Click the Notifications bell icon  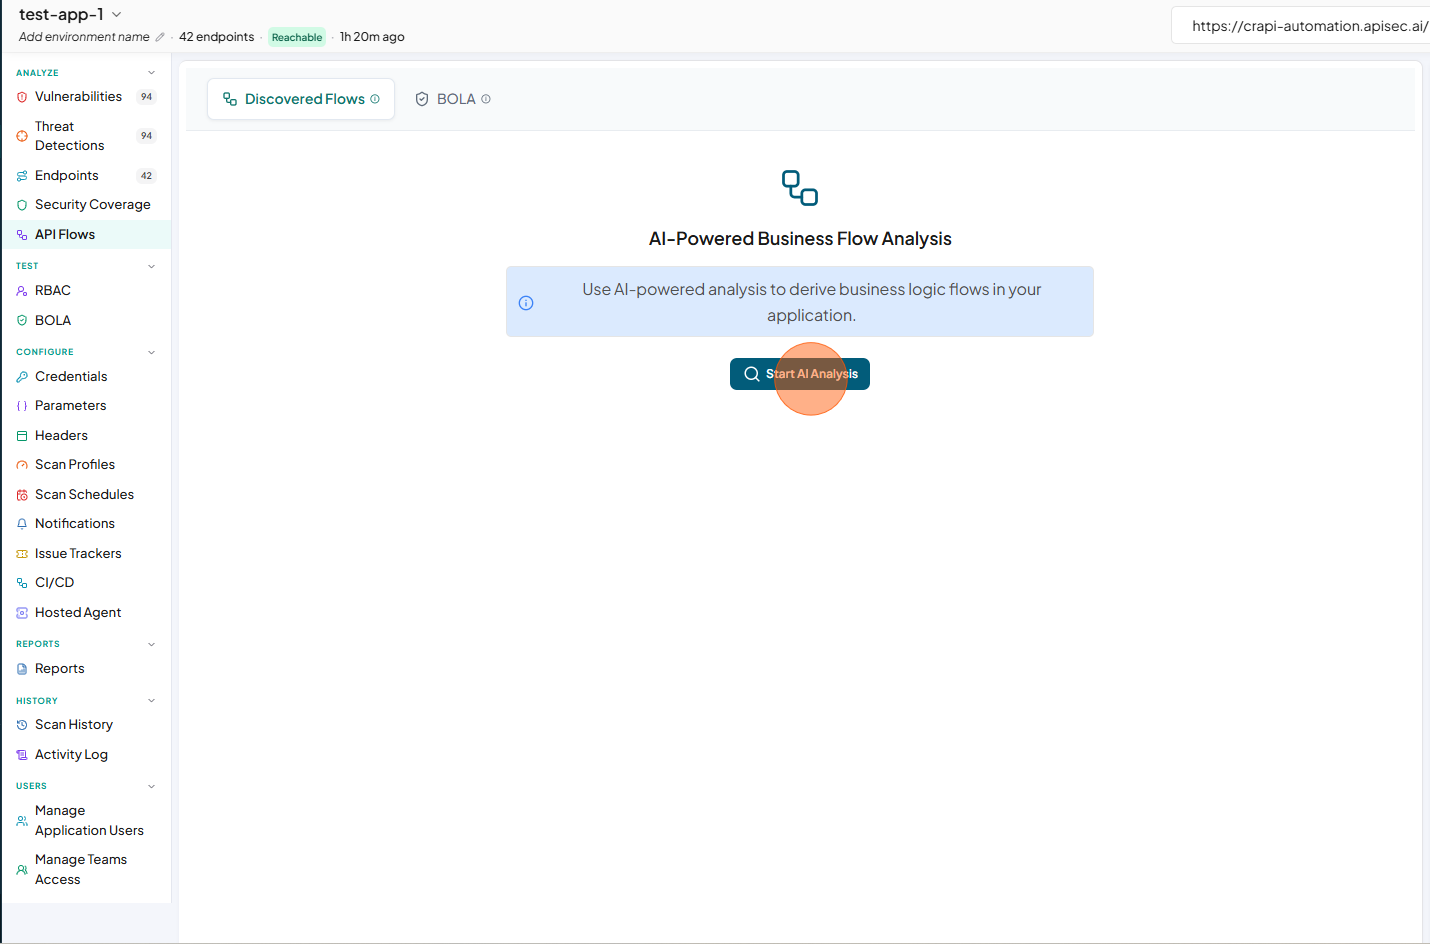22,524
